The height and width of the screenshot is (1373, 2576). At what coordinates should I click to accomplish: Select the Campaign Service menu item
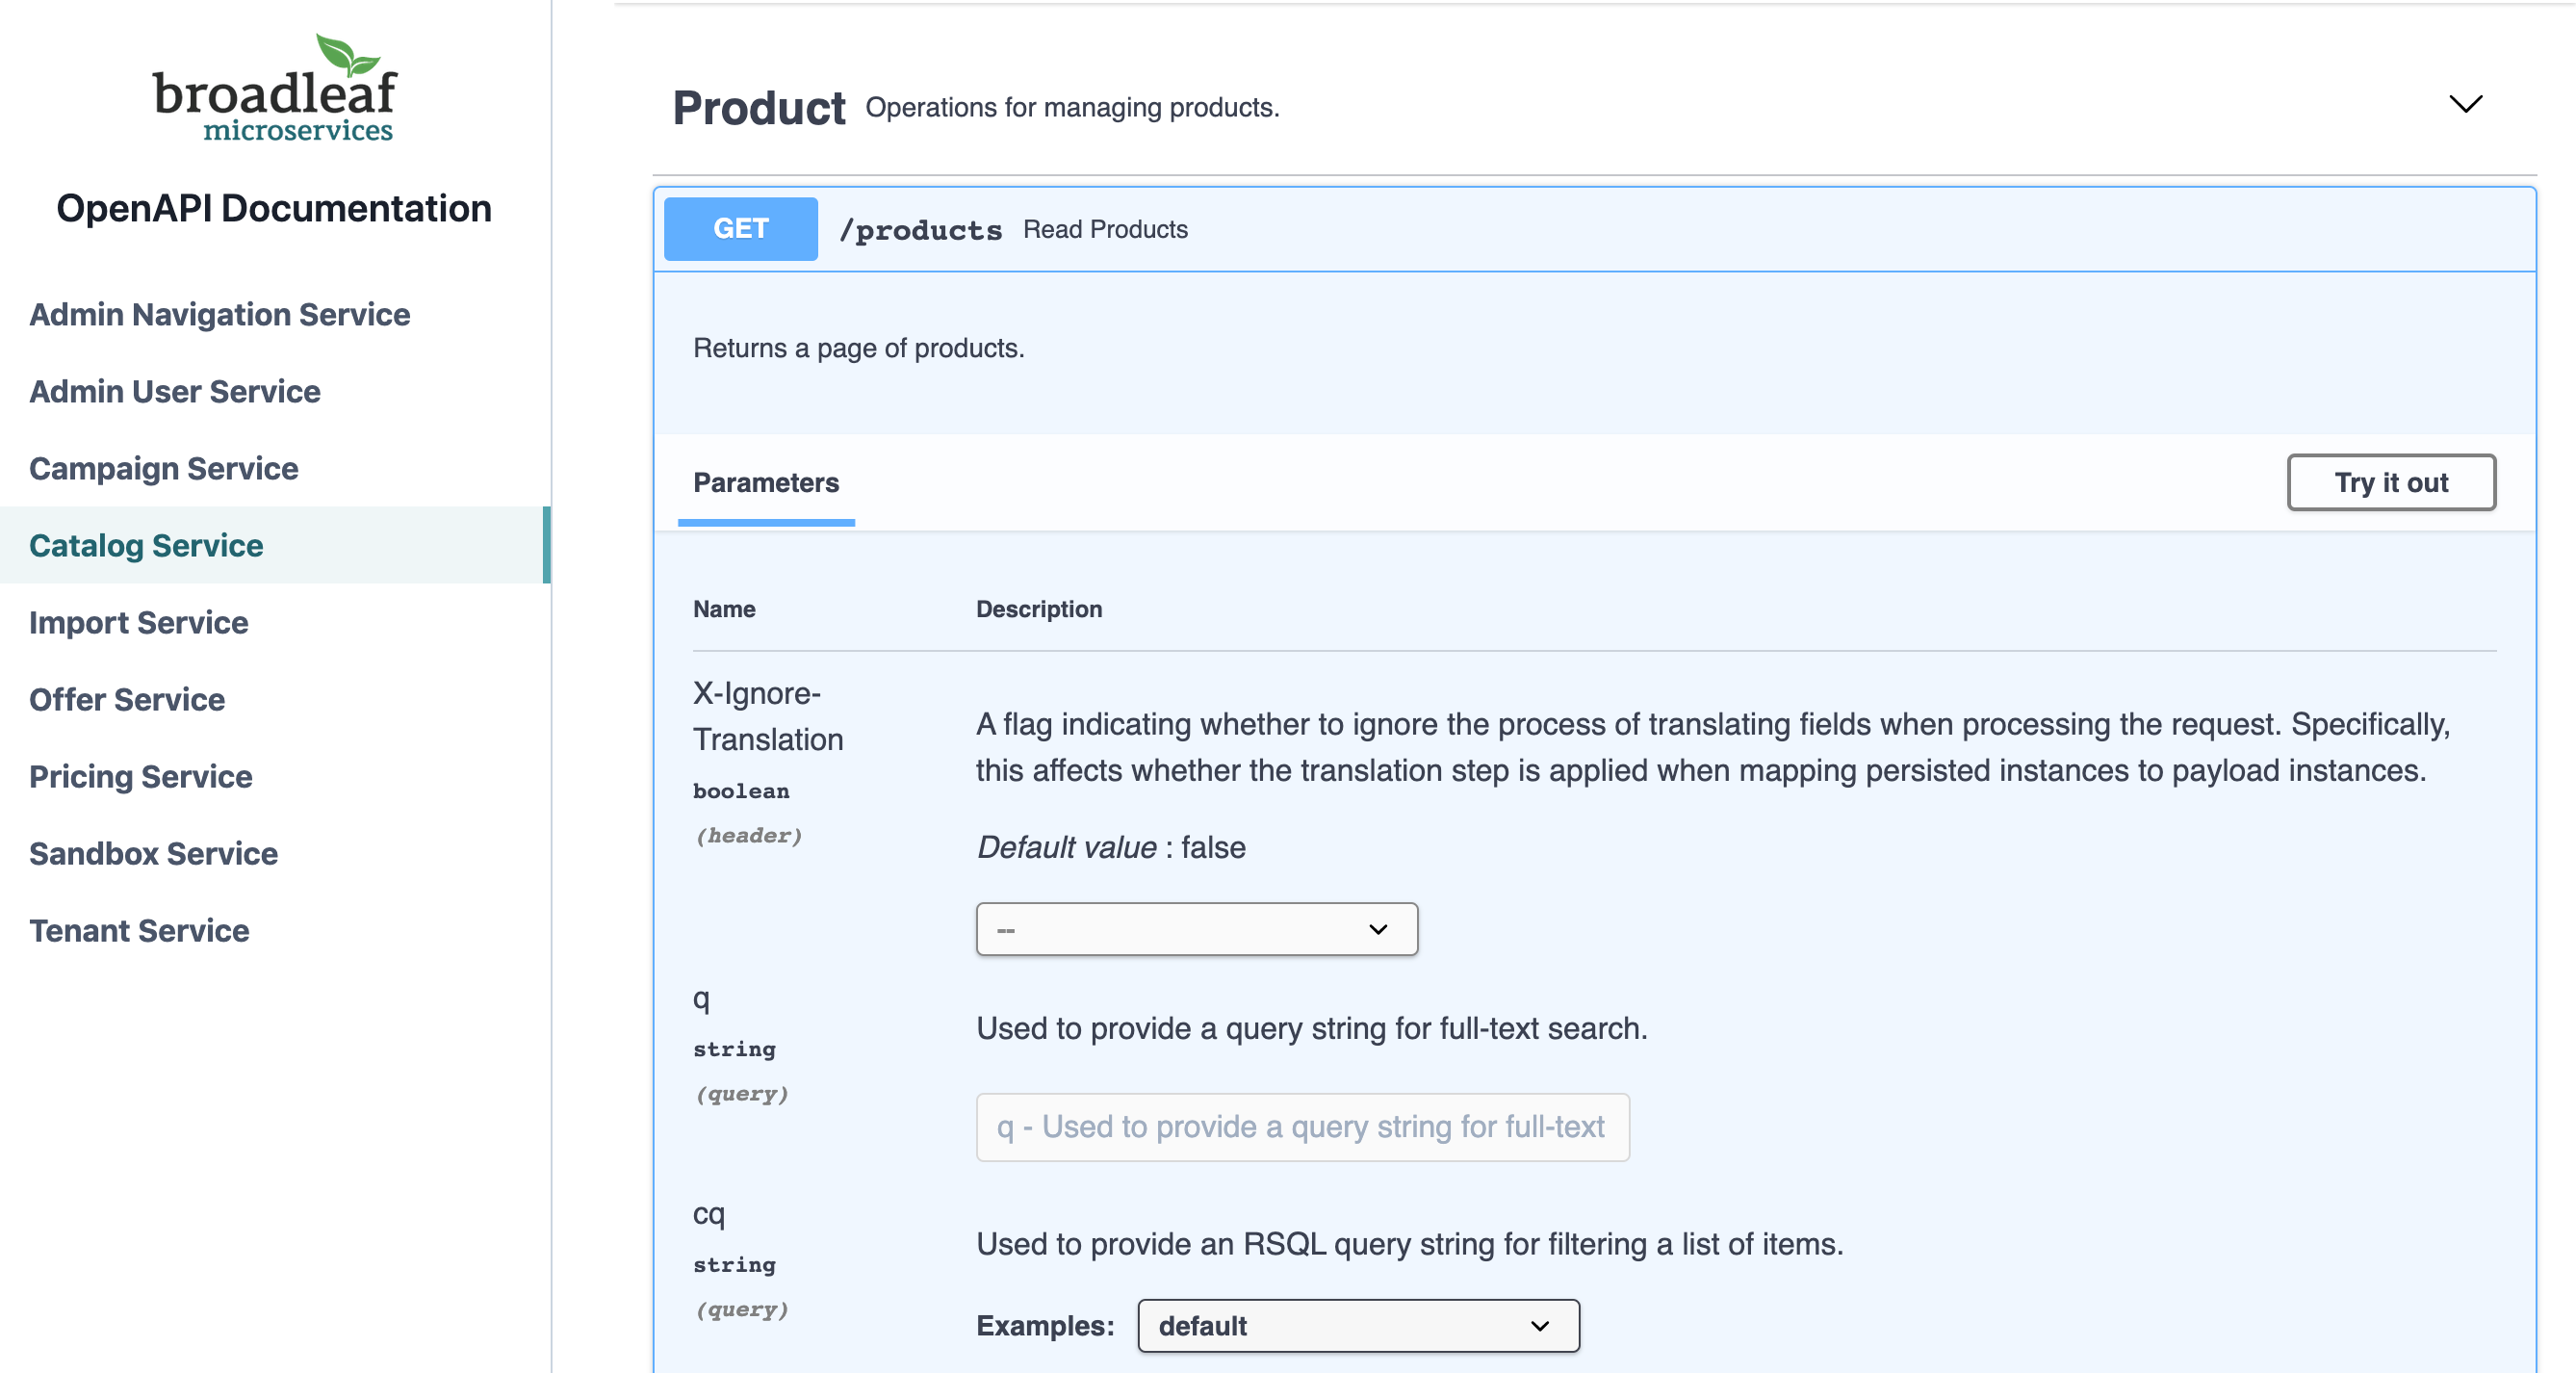(164, 469)
